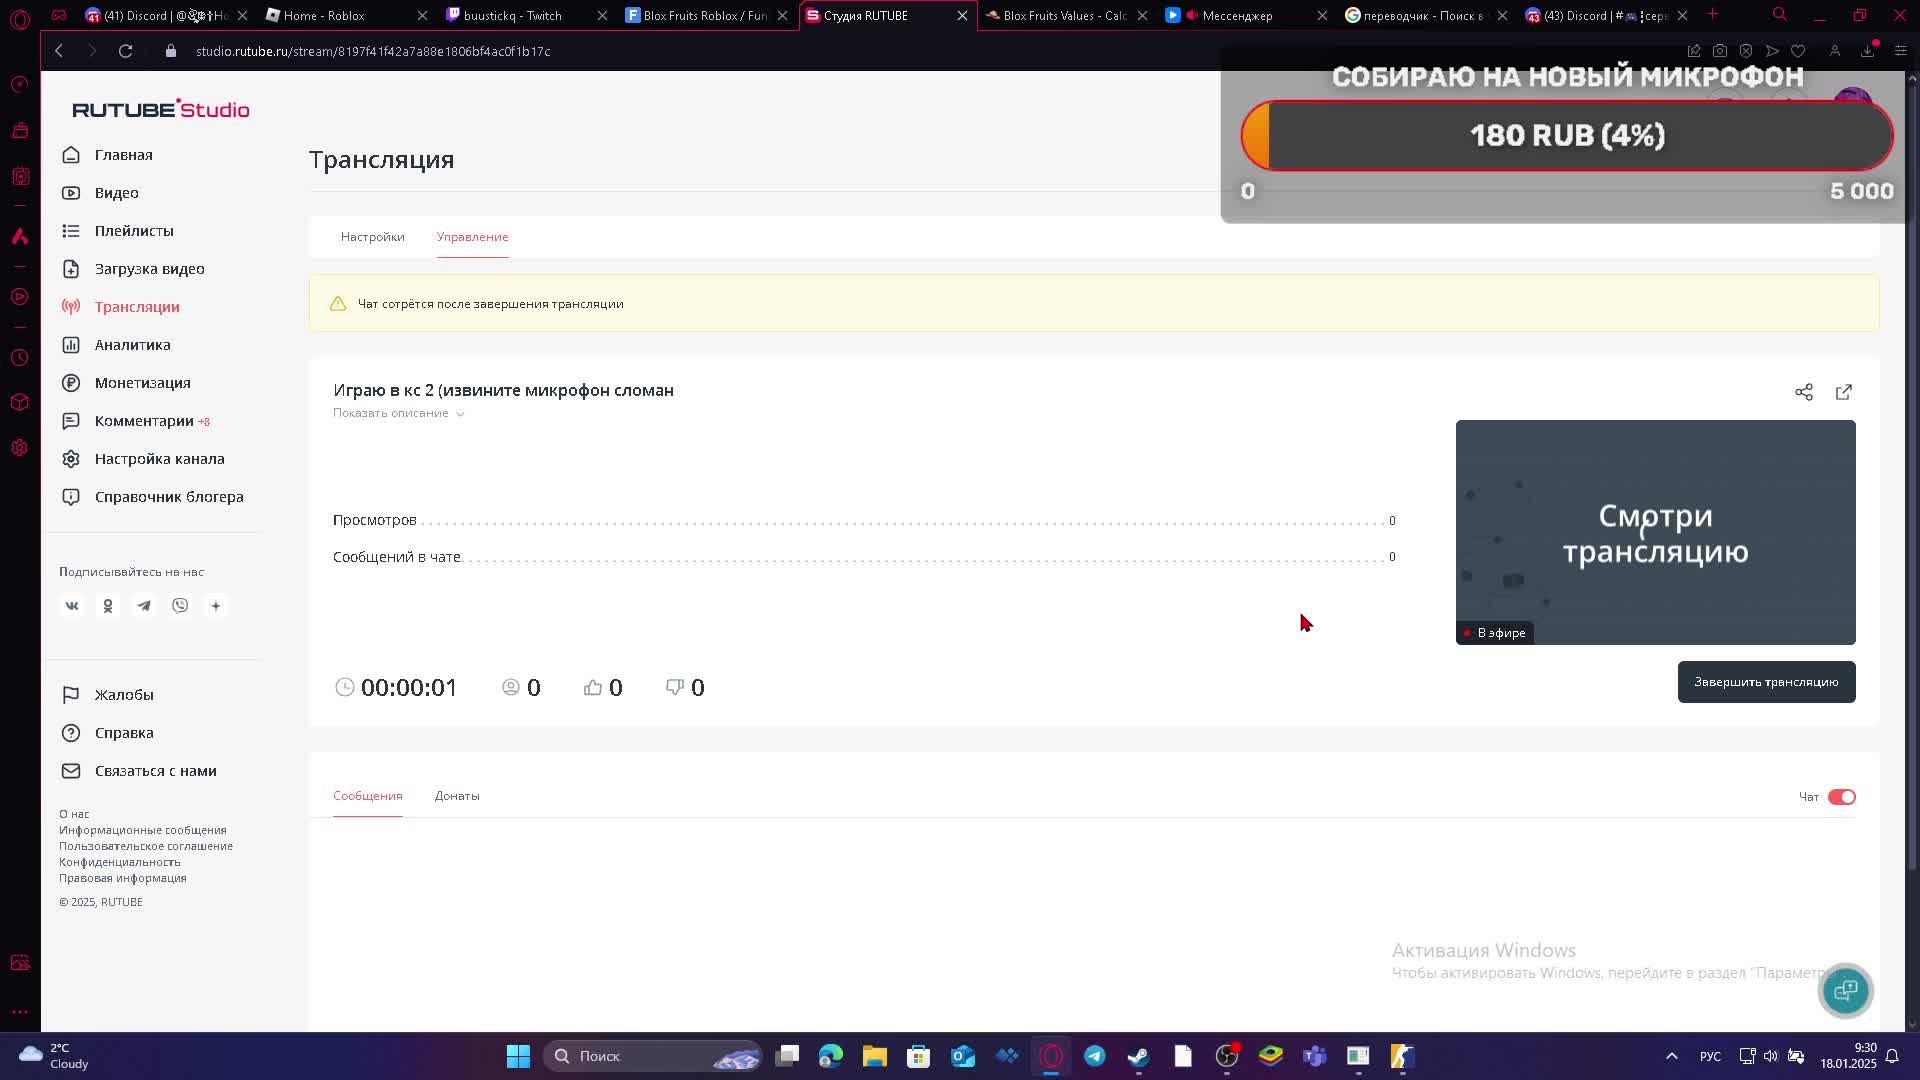The height and width of the screenshot is (1080, 1920).
Task: Click the VK social icon
Action: (x=72, y=606)
